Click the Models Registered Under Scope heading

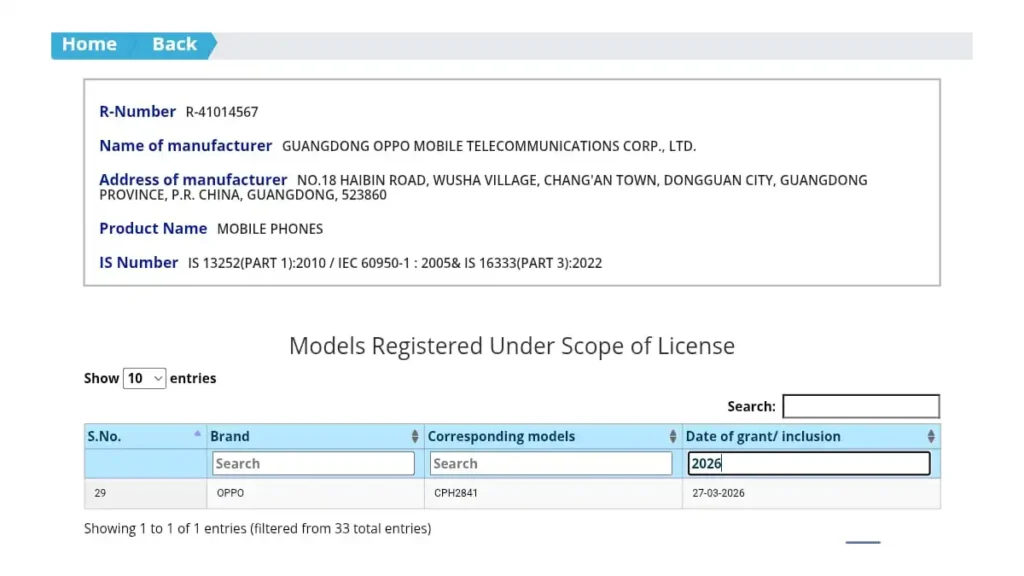(x=511, y=346)
